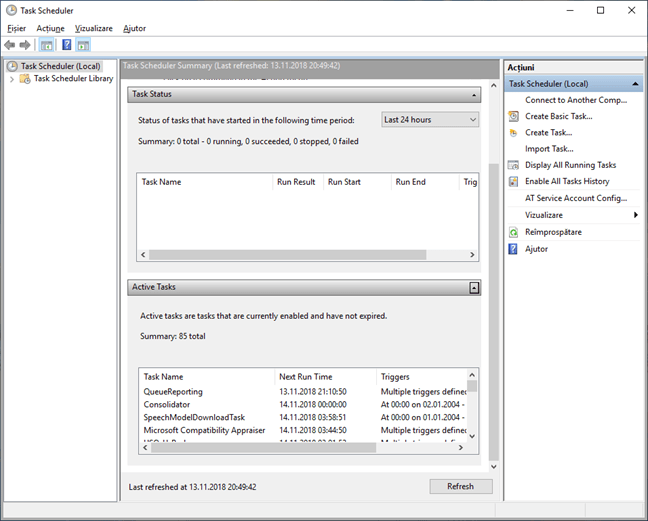
Task: Click the Display All Running Tasks icon
Action: 513,165
